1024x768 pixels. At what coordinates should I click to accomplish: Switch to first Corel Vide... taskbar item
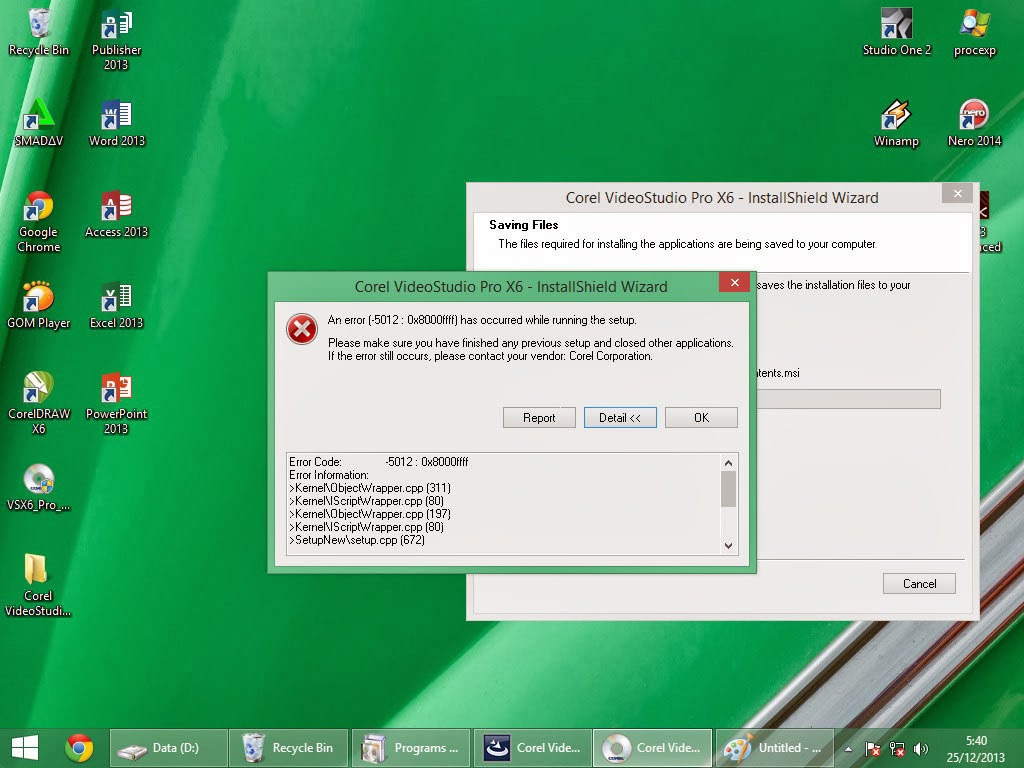pyautogui.click(x=532, y=748)
